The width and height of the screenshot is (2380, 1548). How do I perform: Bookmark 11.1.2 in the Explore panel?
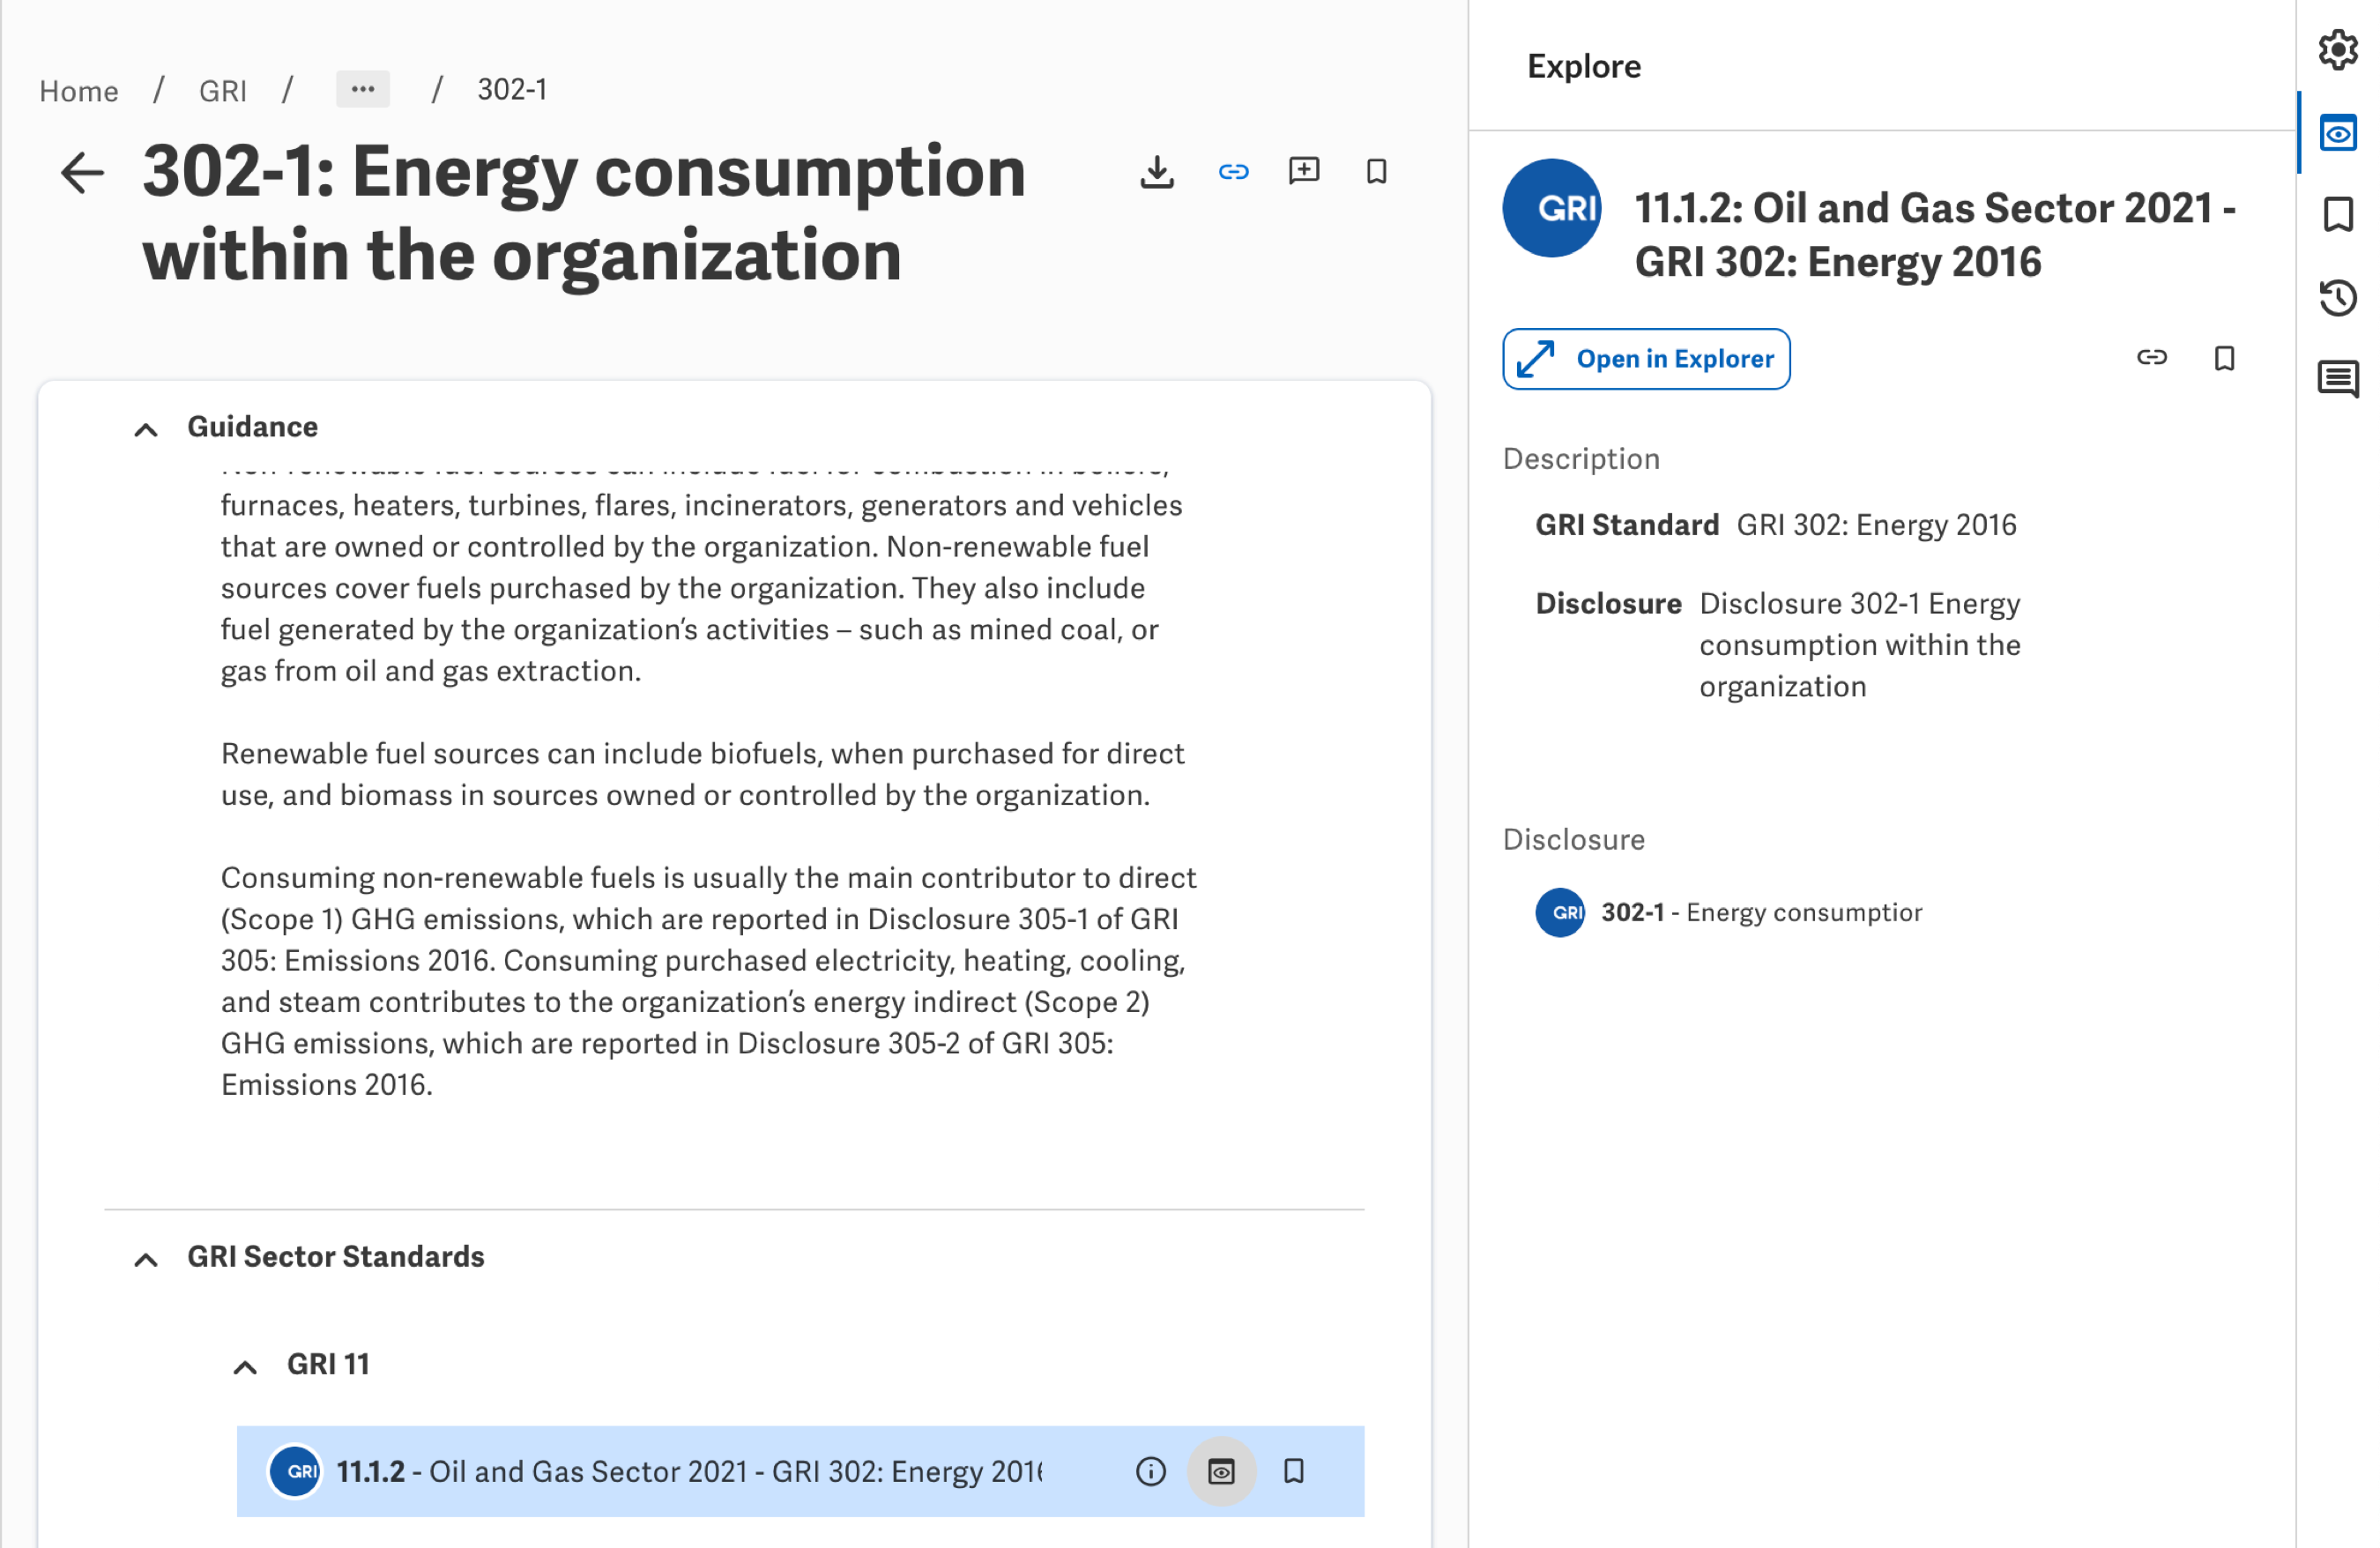pos(2224,358)
